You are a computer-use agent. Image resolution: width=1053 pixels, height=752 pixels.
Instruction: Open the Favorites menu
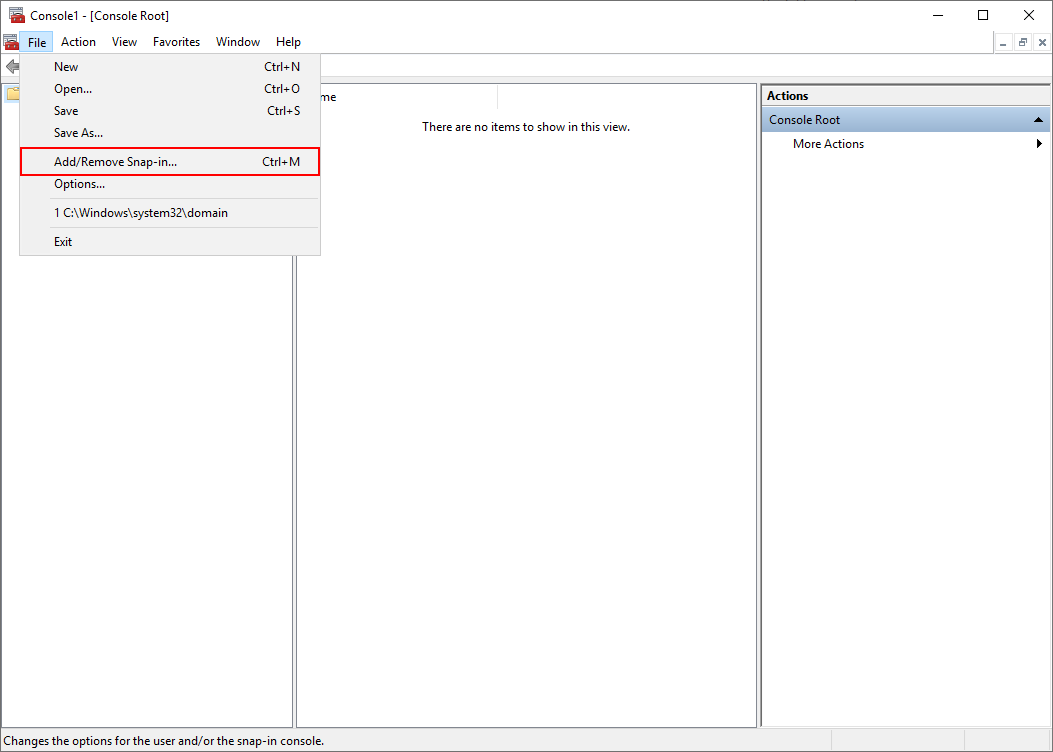click(176, 42)
